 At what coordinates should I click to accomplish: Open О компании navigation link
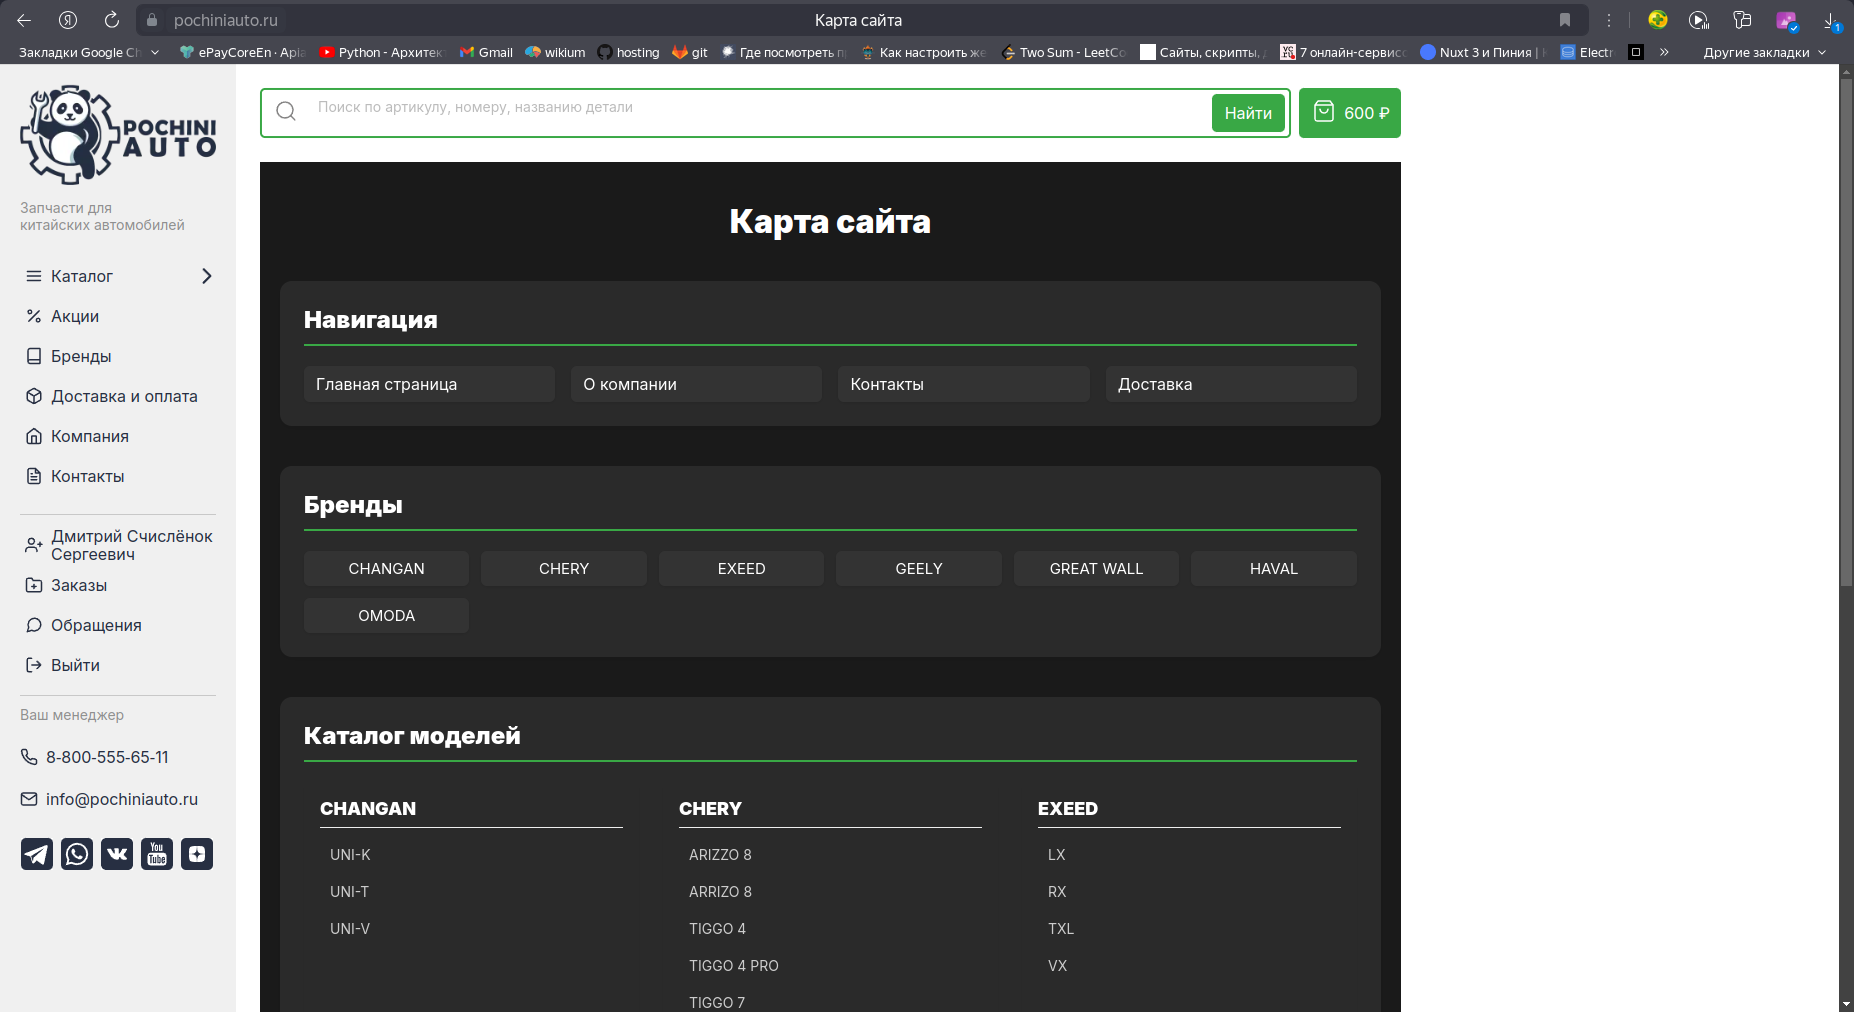pos(696,384)
